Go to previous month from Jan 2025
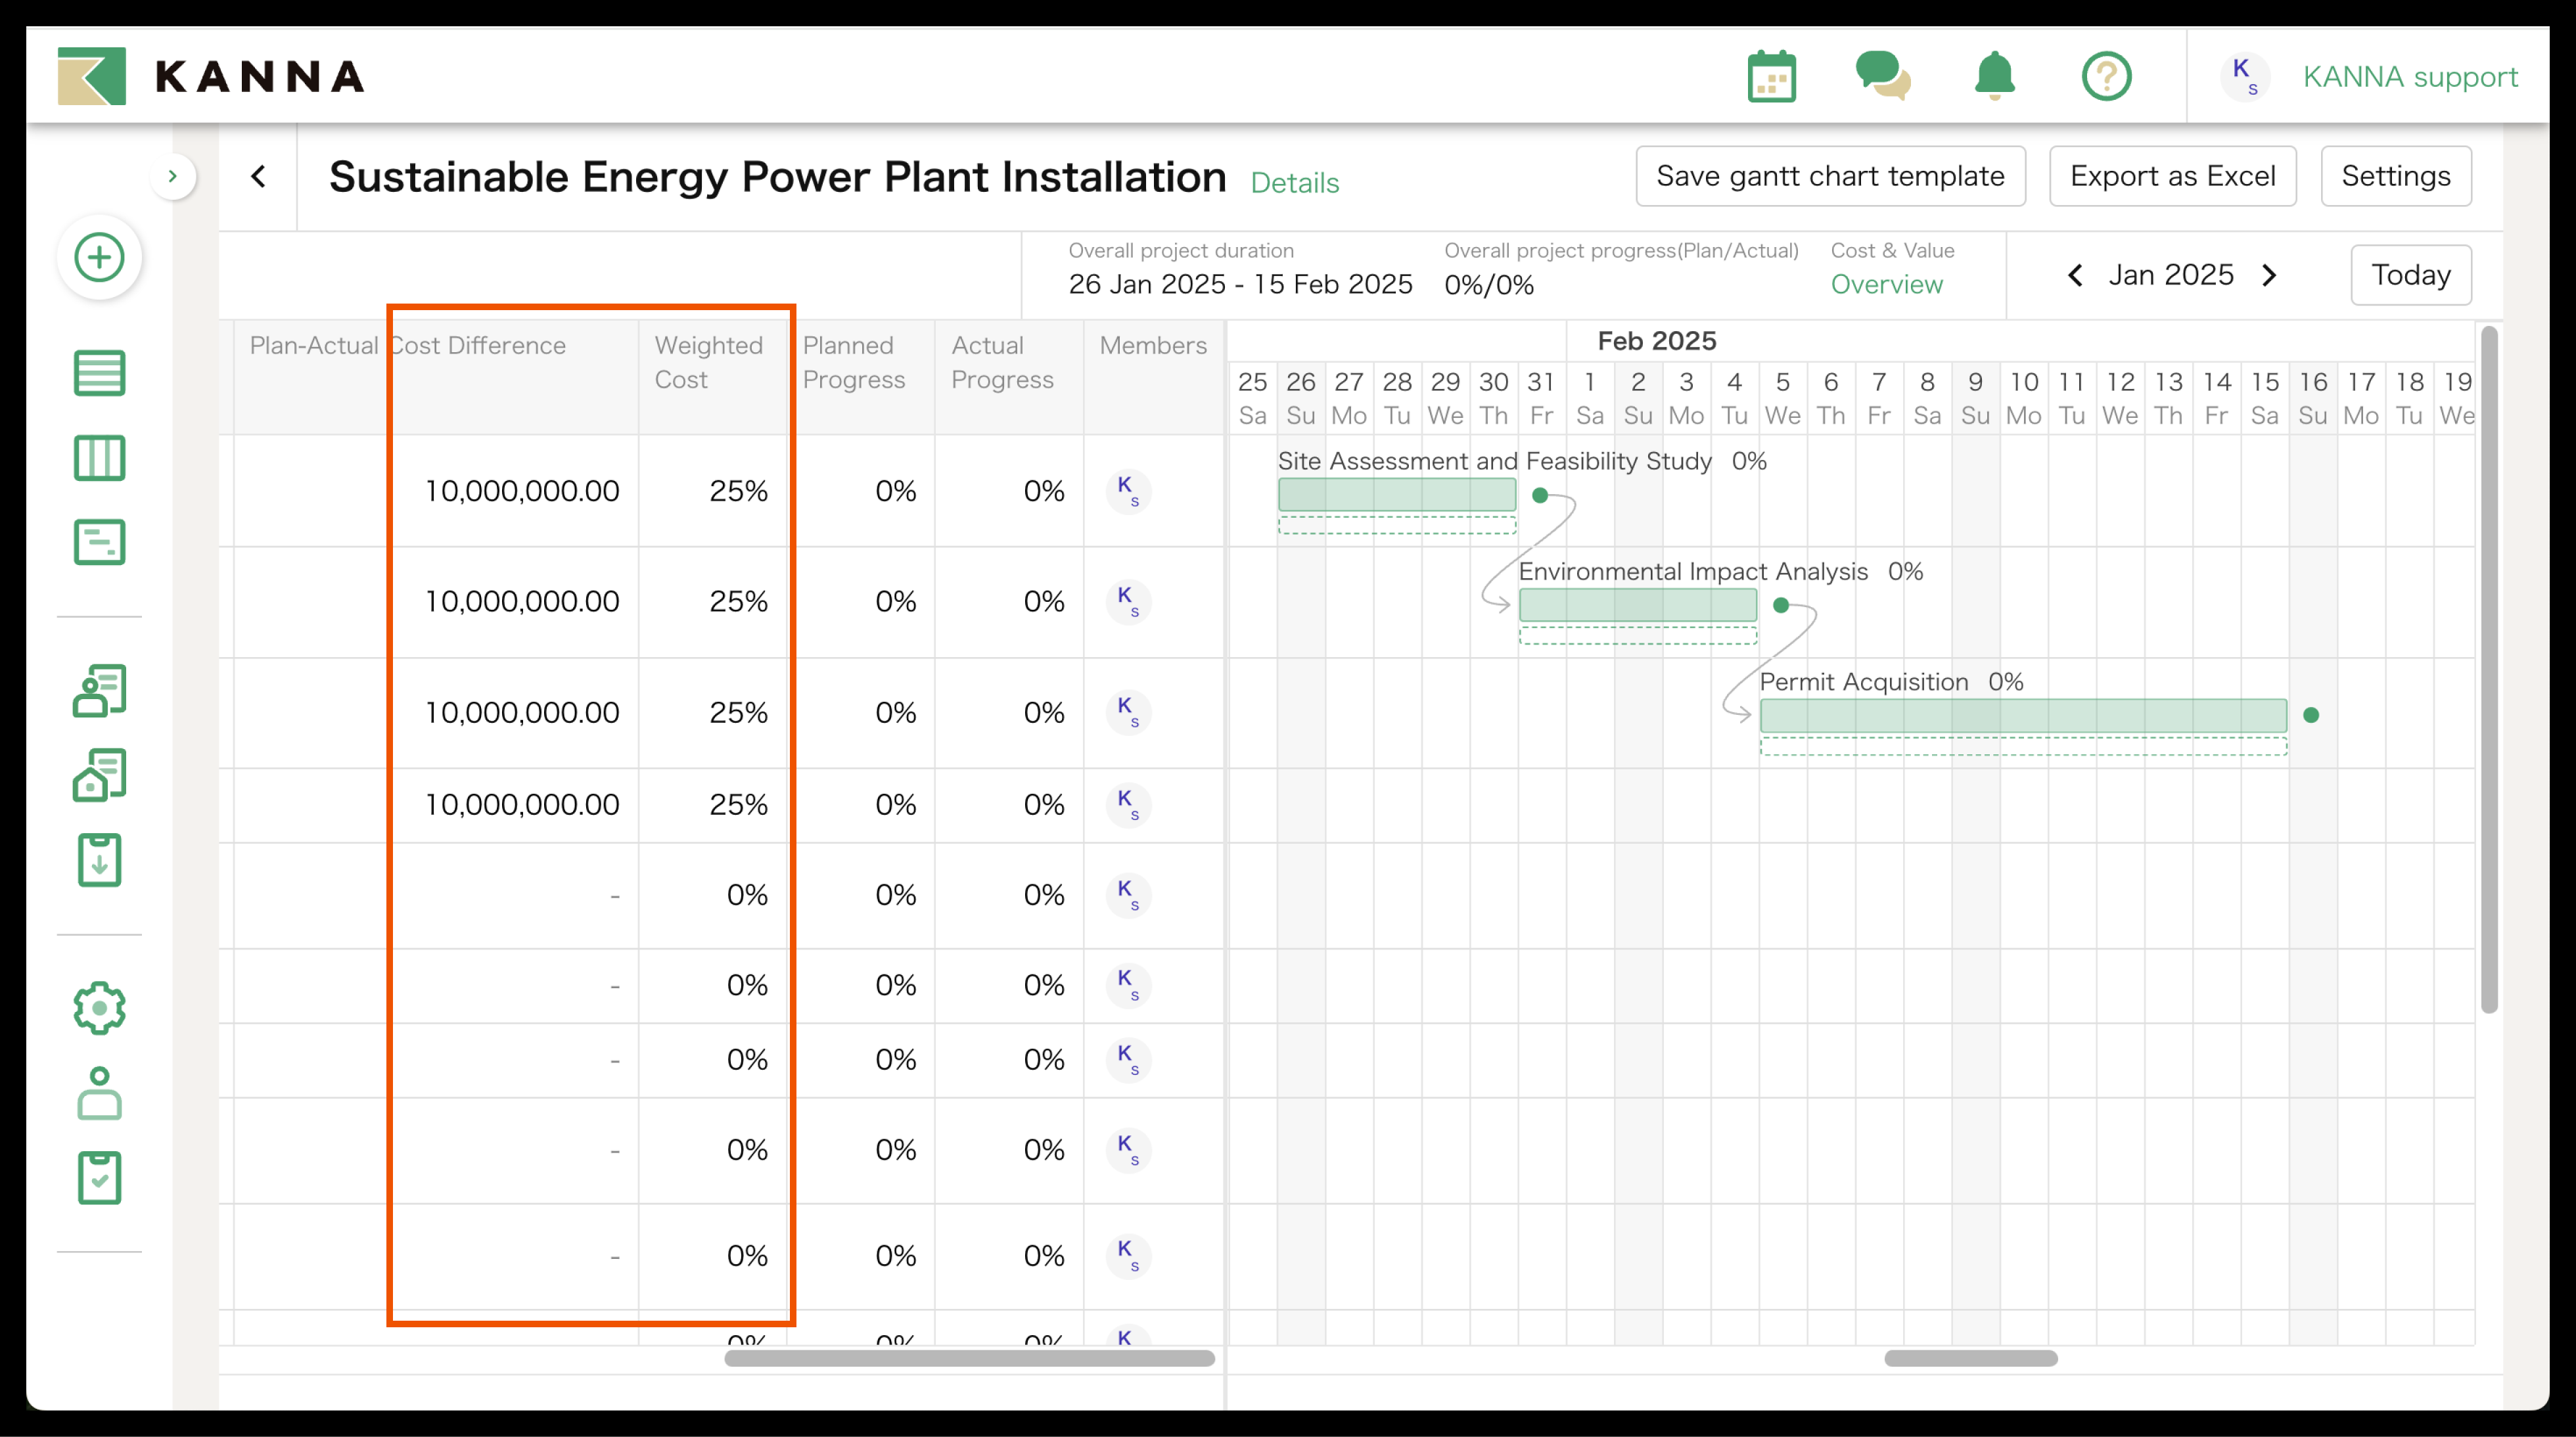Image resolution: width=2576 pixels, height=1437 pixels. 2075,275
